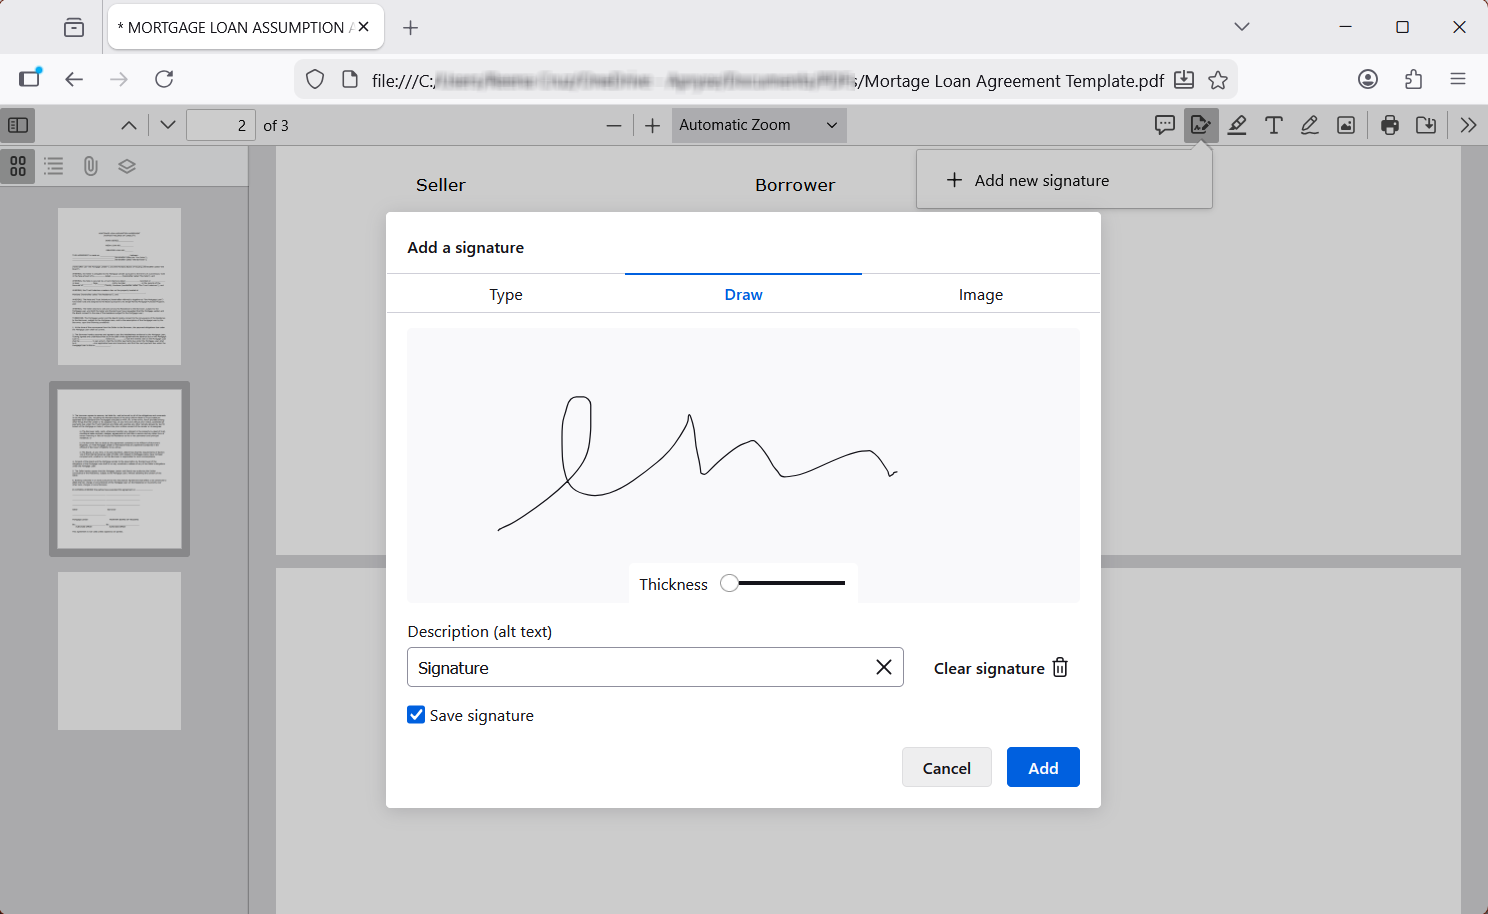Image resolution: width=1488 pixels, height=914 pixels.
Task: Uncheck the Save signature checkbox
Action: (x=416, y=715)
